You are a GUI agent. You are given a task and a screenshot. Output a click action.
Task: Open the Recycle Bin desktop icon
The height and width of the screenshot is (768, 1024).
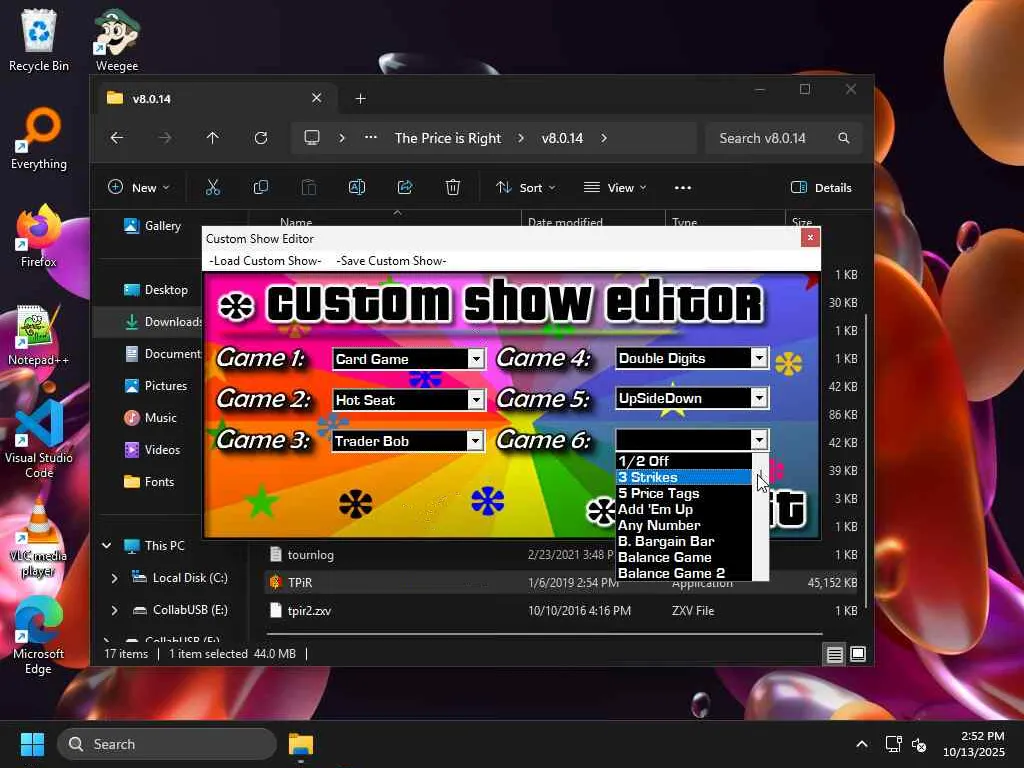coord(39,40)
